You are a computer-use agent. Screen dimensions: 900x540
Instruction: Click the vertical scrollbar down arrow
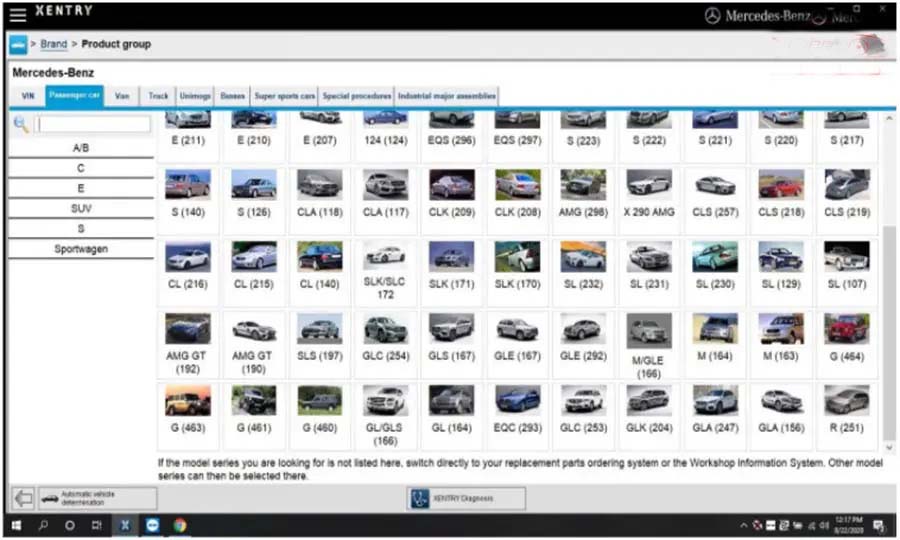889,449
